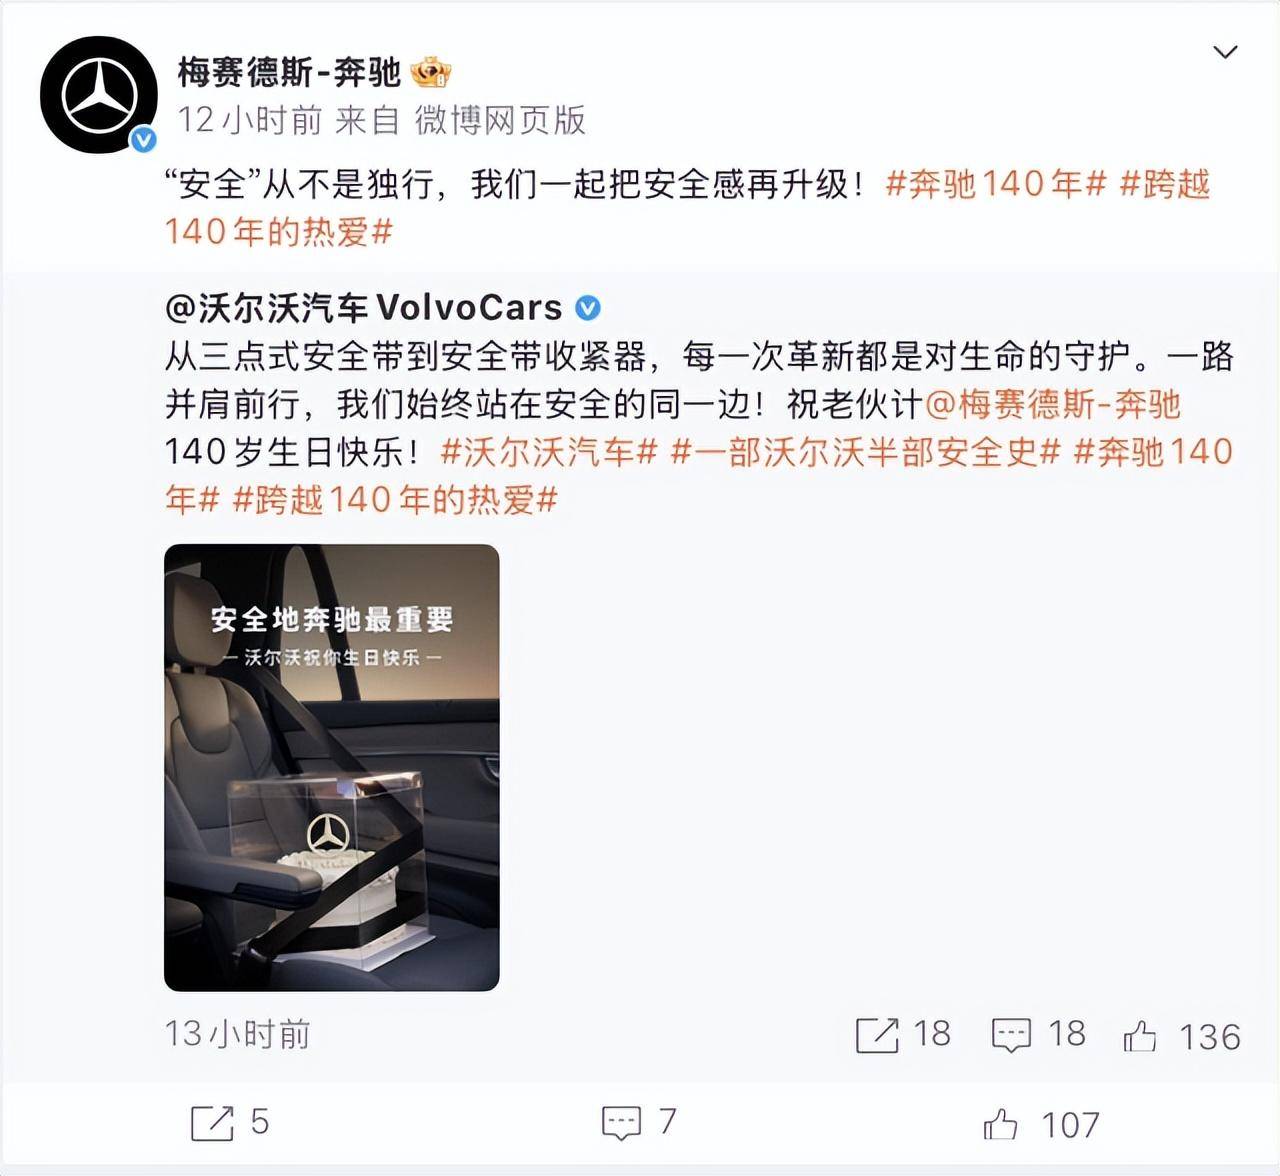Like the quoted Volvo post (136)
This screenshot has width=1280, height=1176.
1181,1036
